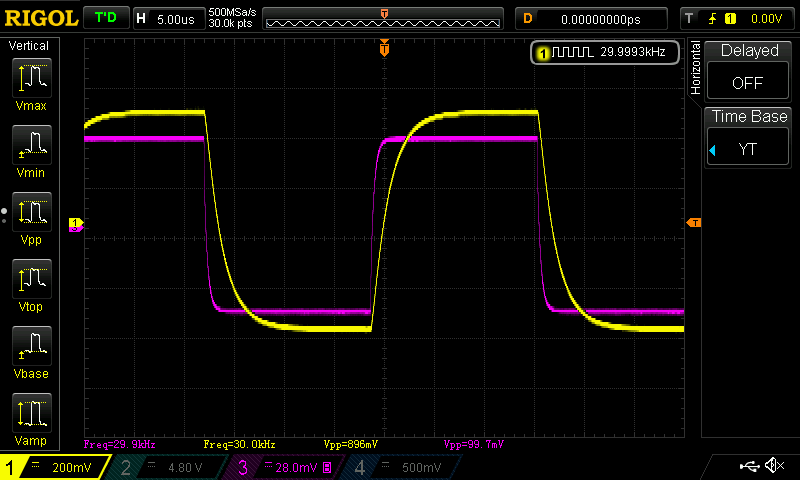Select the Vbase measurement icon
Image resolution: width=800 pixels, height=480 pixels.
pyautogui.click(x=32, y=346)
